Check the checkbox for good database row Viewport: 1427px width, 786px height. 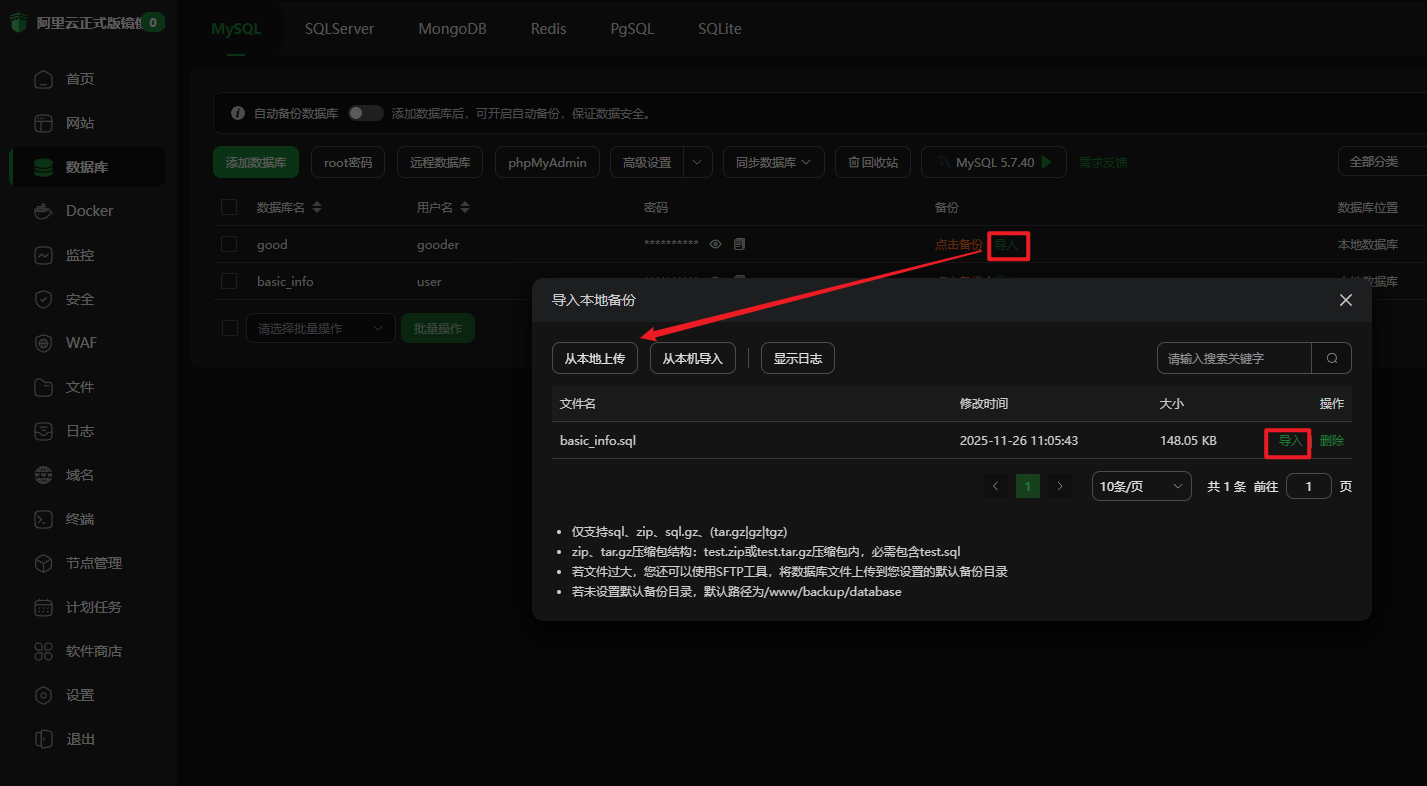pos(229,244)
